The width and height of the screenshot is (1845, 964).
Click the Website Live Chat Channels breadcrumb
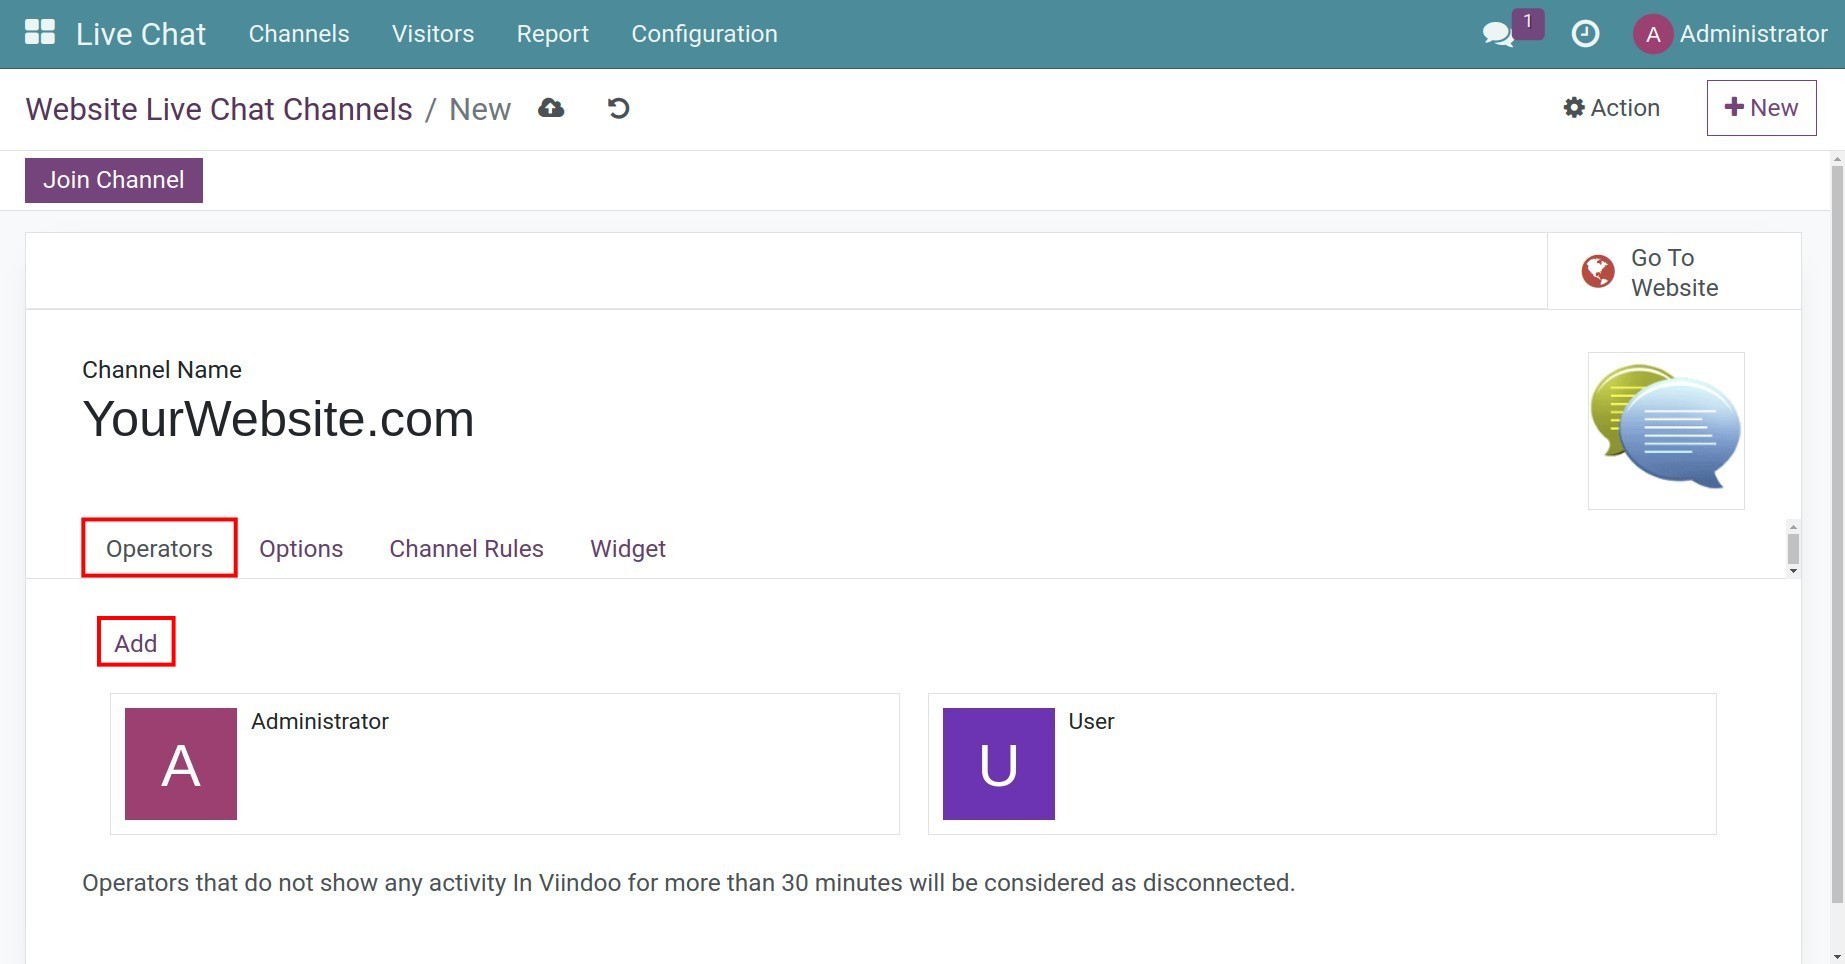tap(219, 109)
